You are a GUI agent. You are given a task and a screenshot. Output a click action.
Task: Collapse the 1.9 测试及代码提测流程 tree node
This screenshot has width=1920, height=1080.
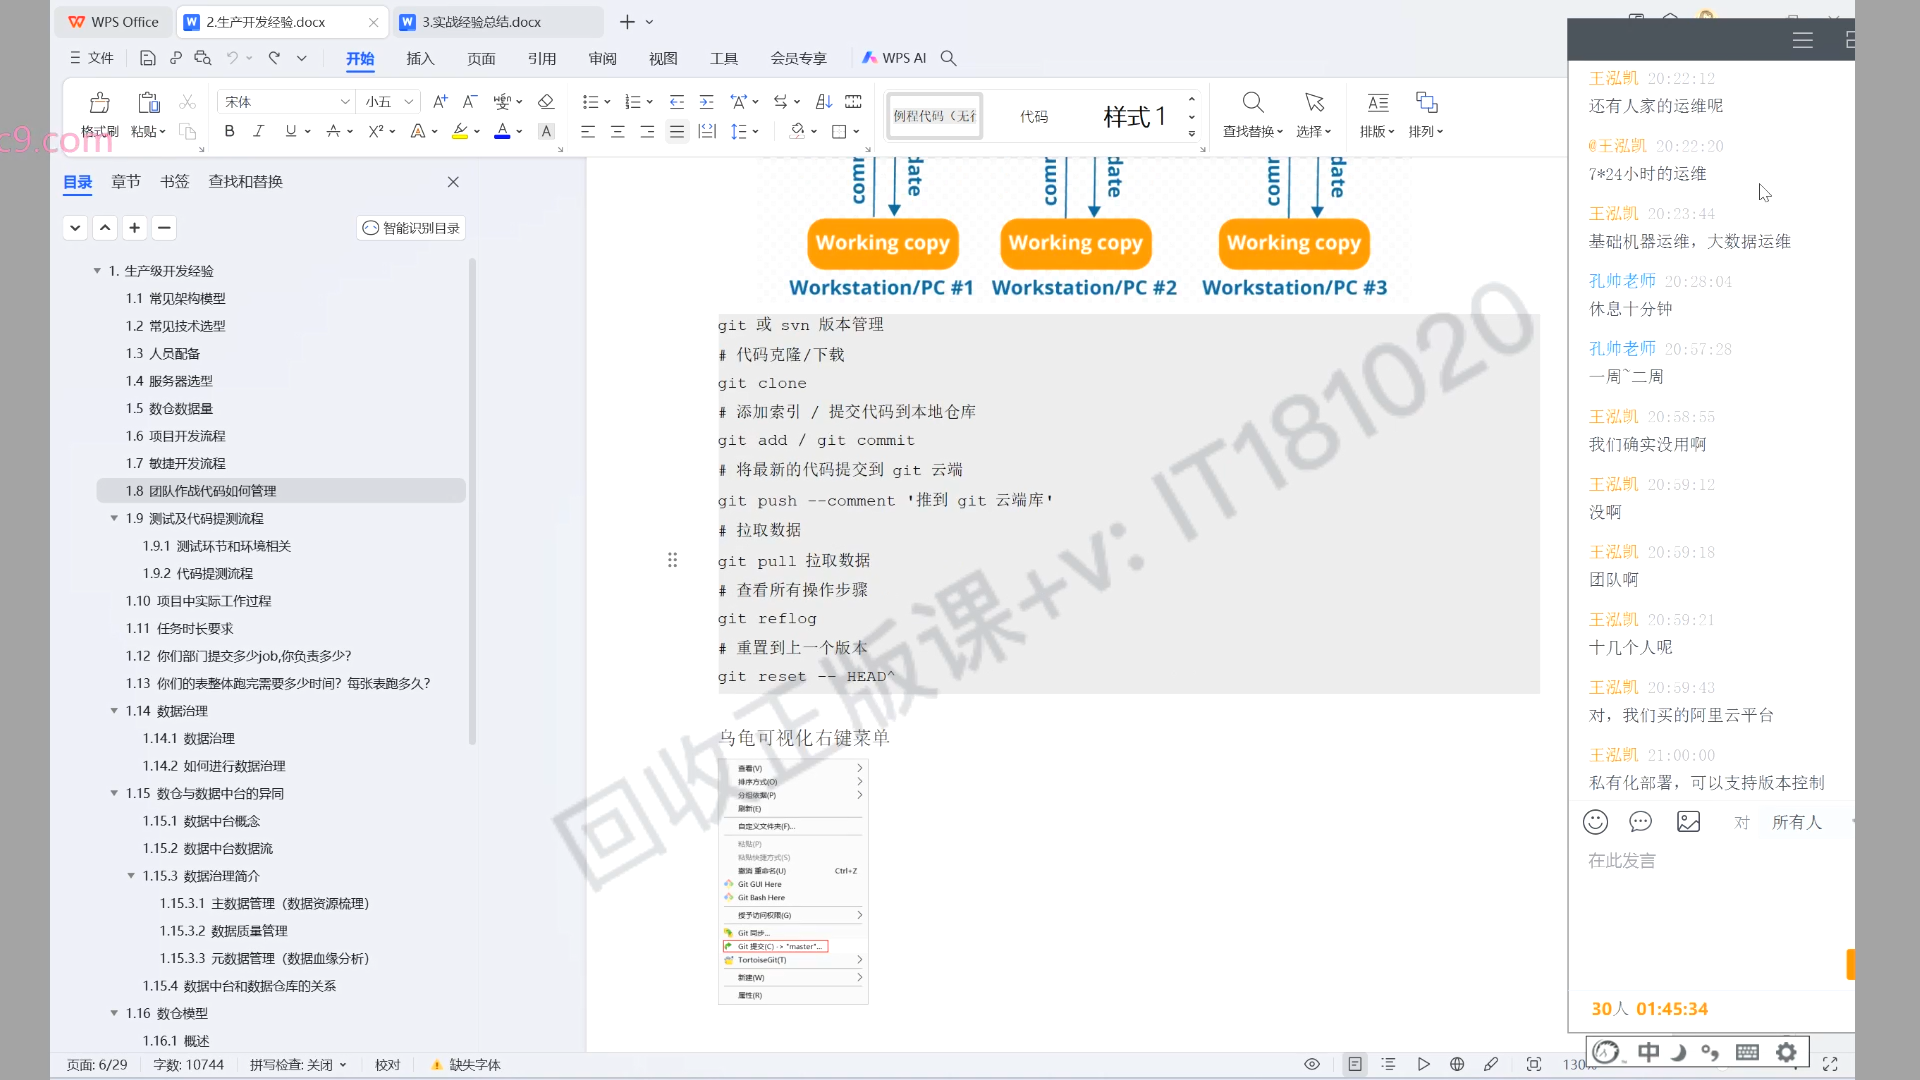[114, 518]
